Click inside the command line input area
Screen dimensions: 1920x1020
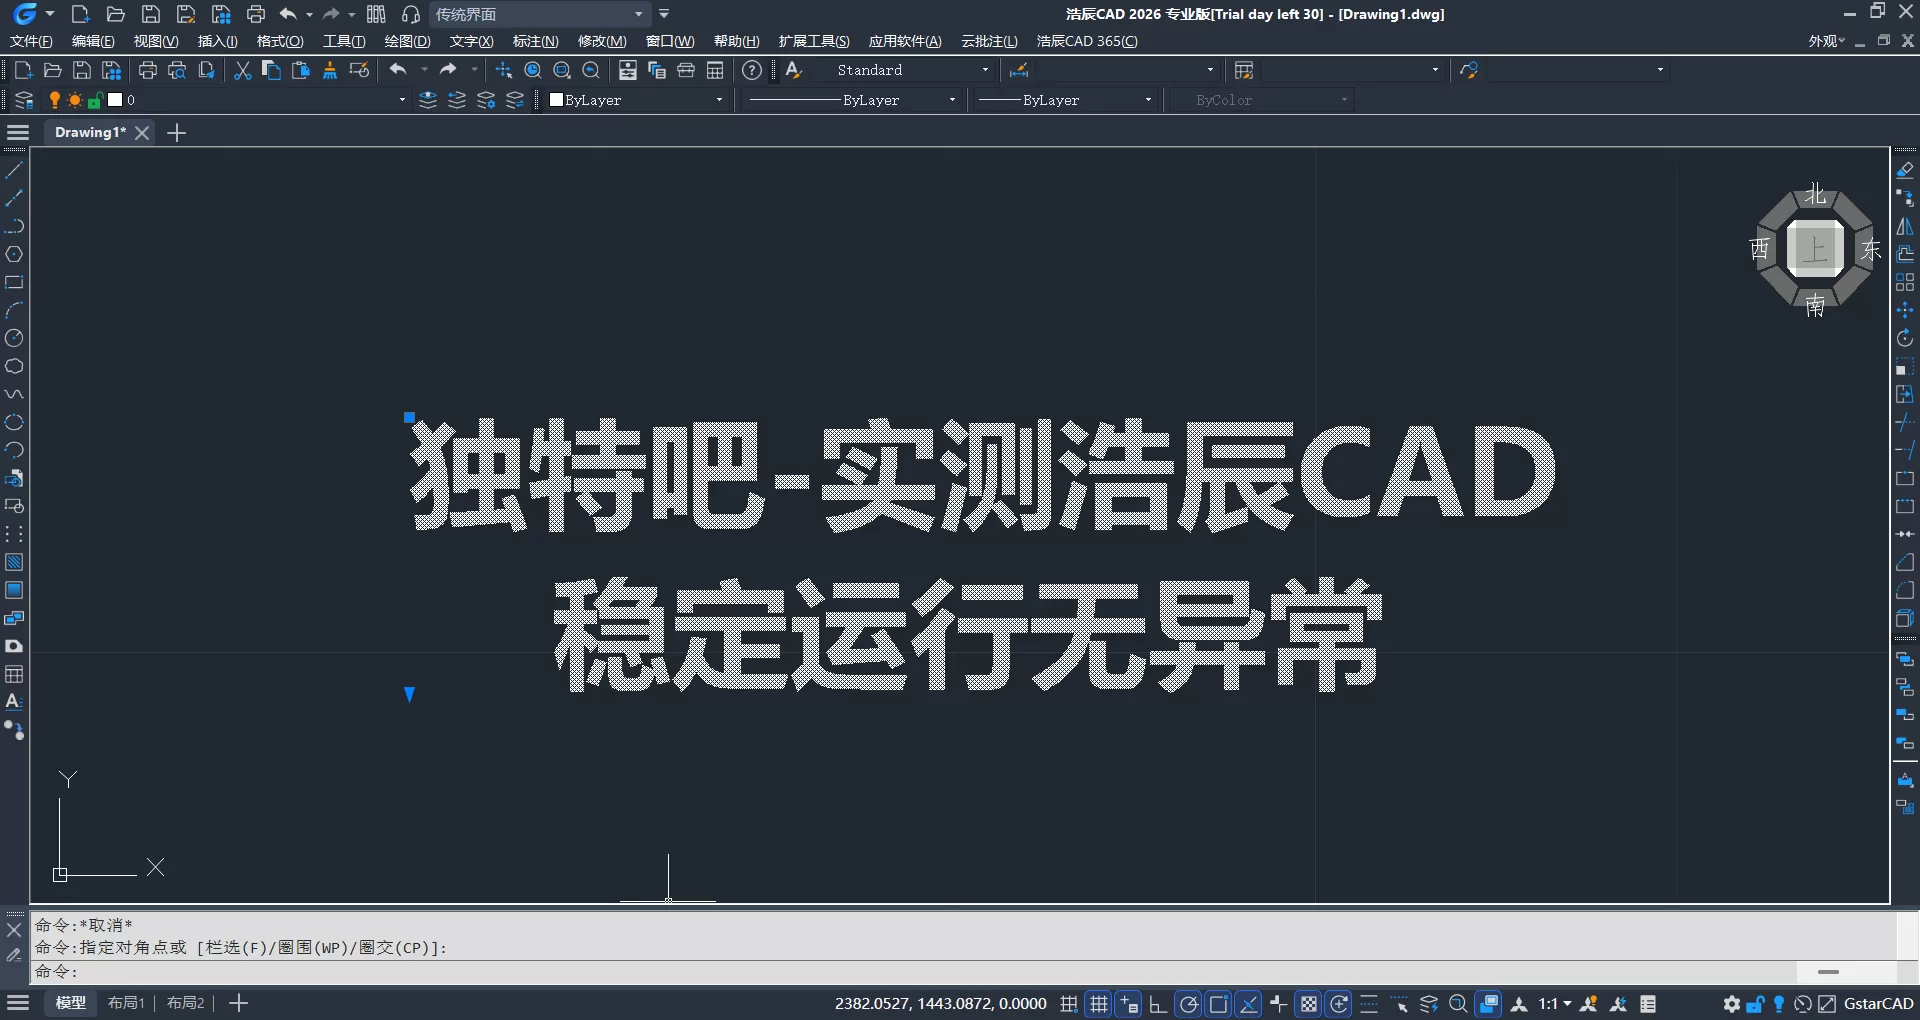pyautogui.click(x=400, y=971)
